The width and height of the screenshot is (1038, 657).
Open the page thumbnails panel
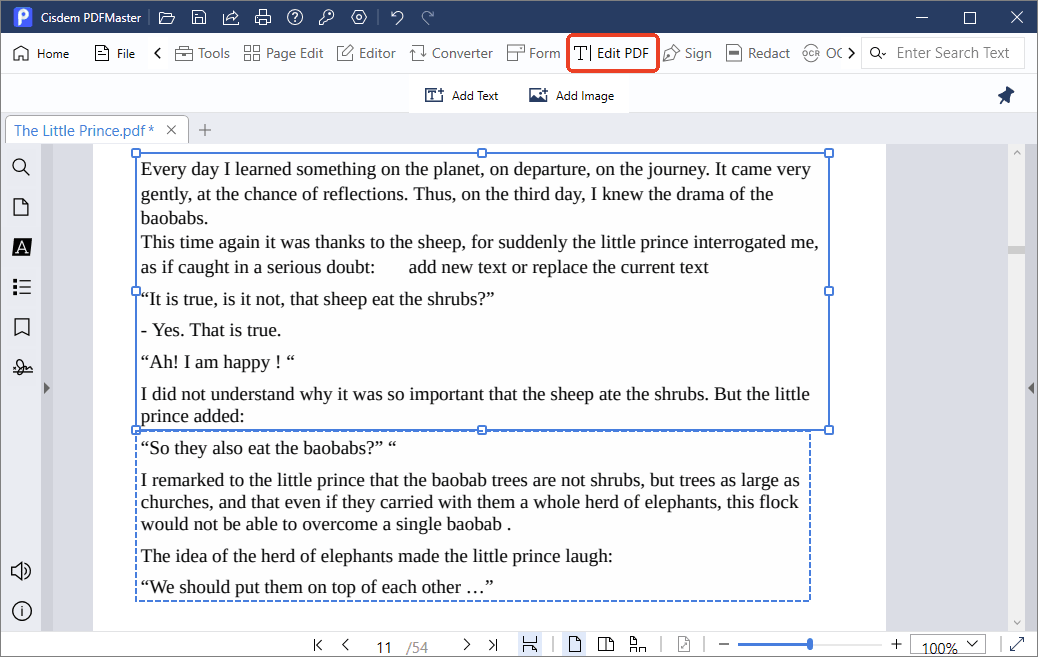tap(21, 207)
